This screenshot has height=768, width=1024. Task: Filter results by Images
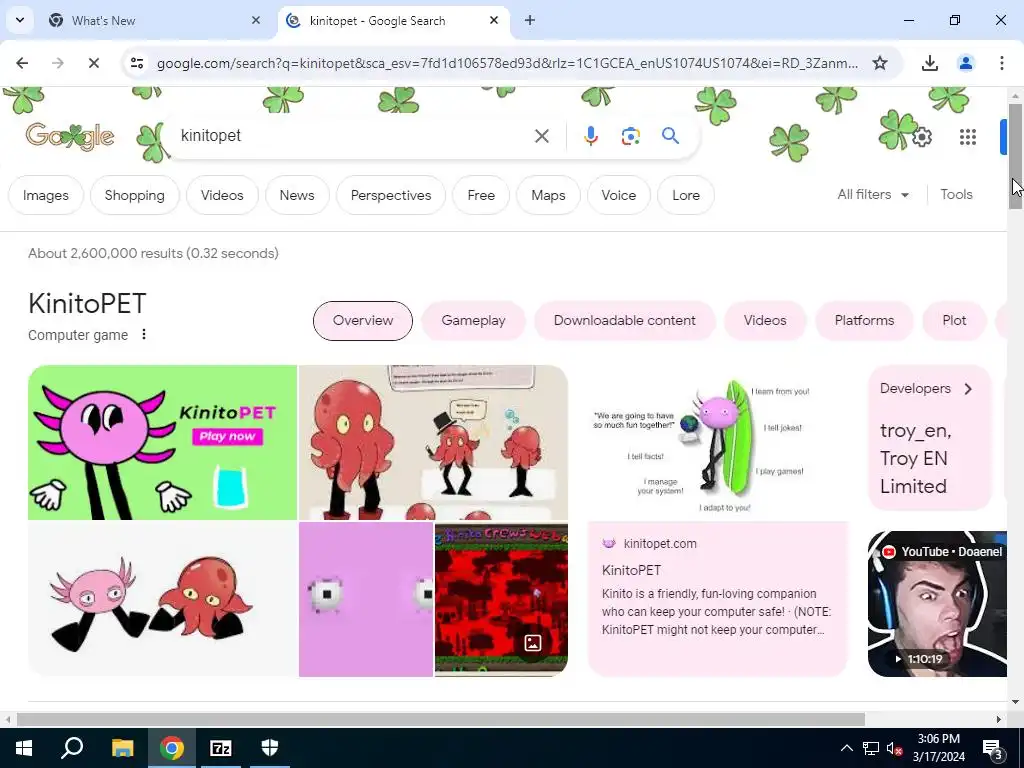pyautogui.click(x=46, y=195)
